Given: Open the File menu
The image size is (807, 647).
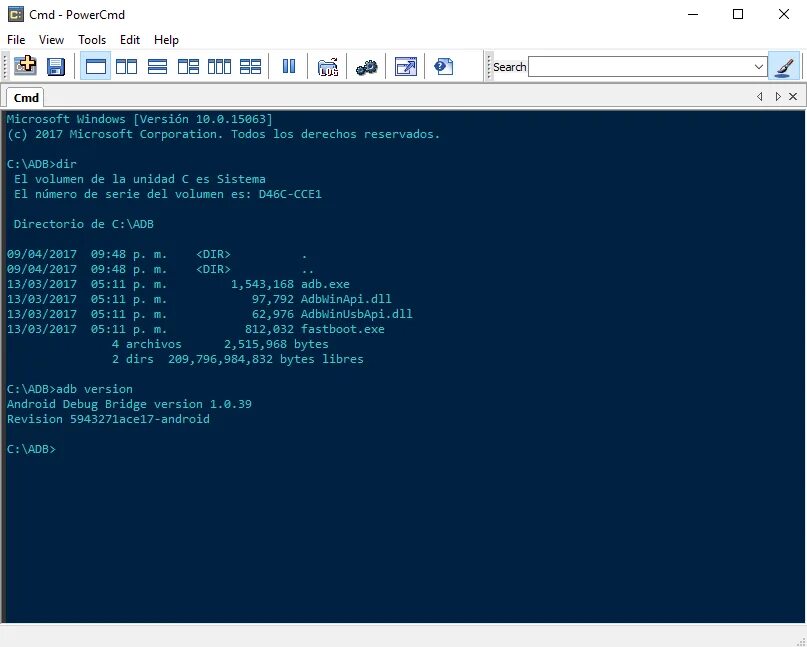Looking at the screenshot, I should coord(16,40).
